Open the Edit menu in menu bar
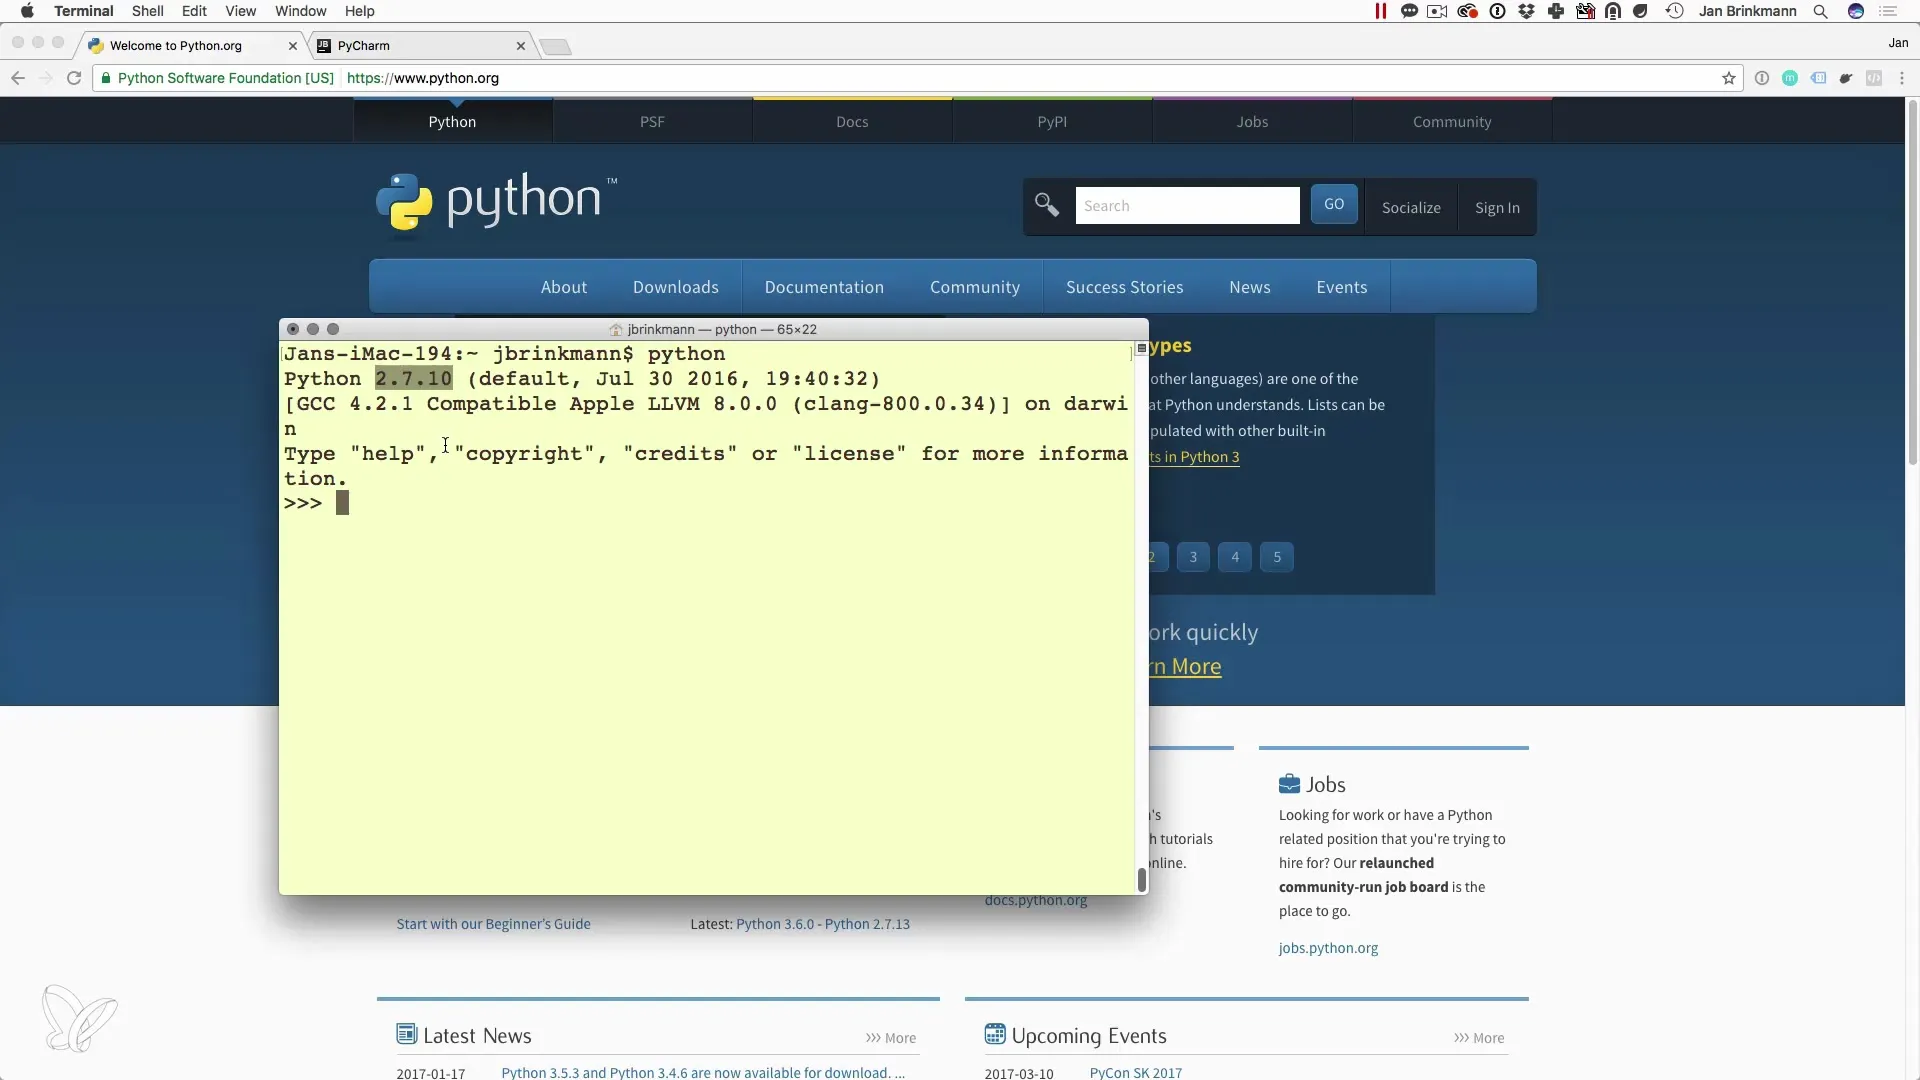 click(x=194, y=11)
